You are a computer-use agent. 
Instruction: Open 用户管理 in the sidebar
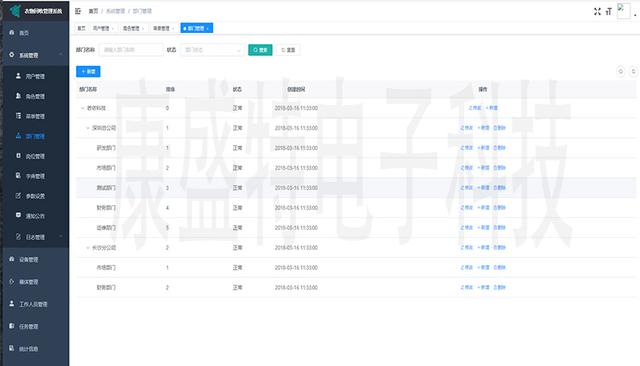tap(35, 76)
